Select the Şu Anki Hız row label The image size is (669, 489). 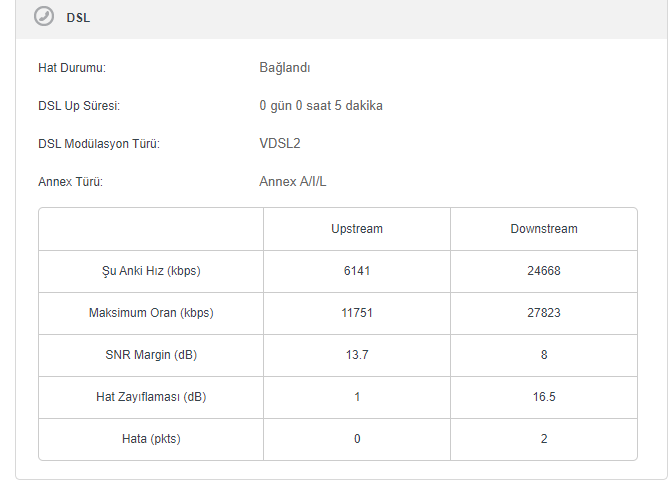[x=151, y=271]
